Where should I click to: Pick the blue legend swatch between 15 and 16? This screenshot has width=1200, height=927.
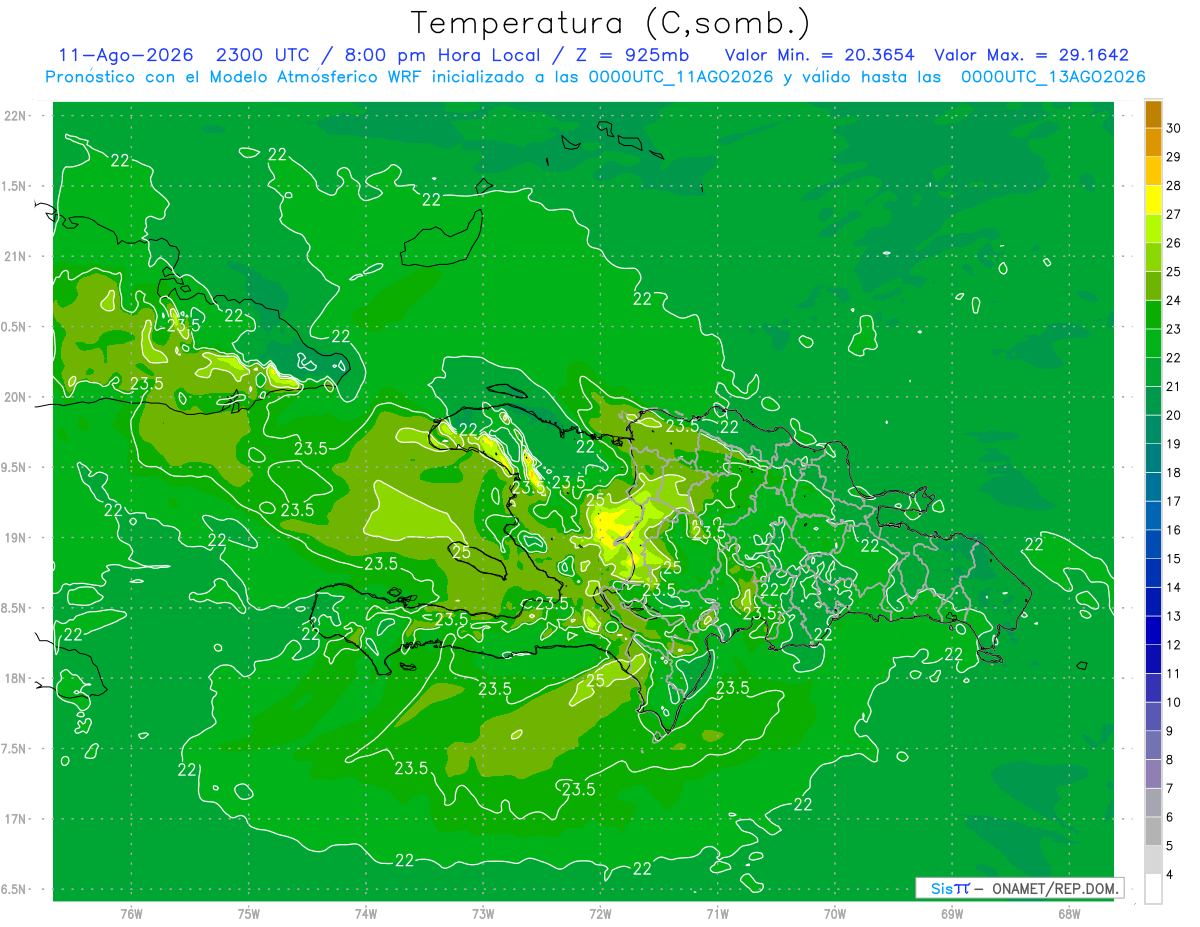click(x=1153, y=545)
